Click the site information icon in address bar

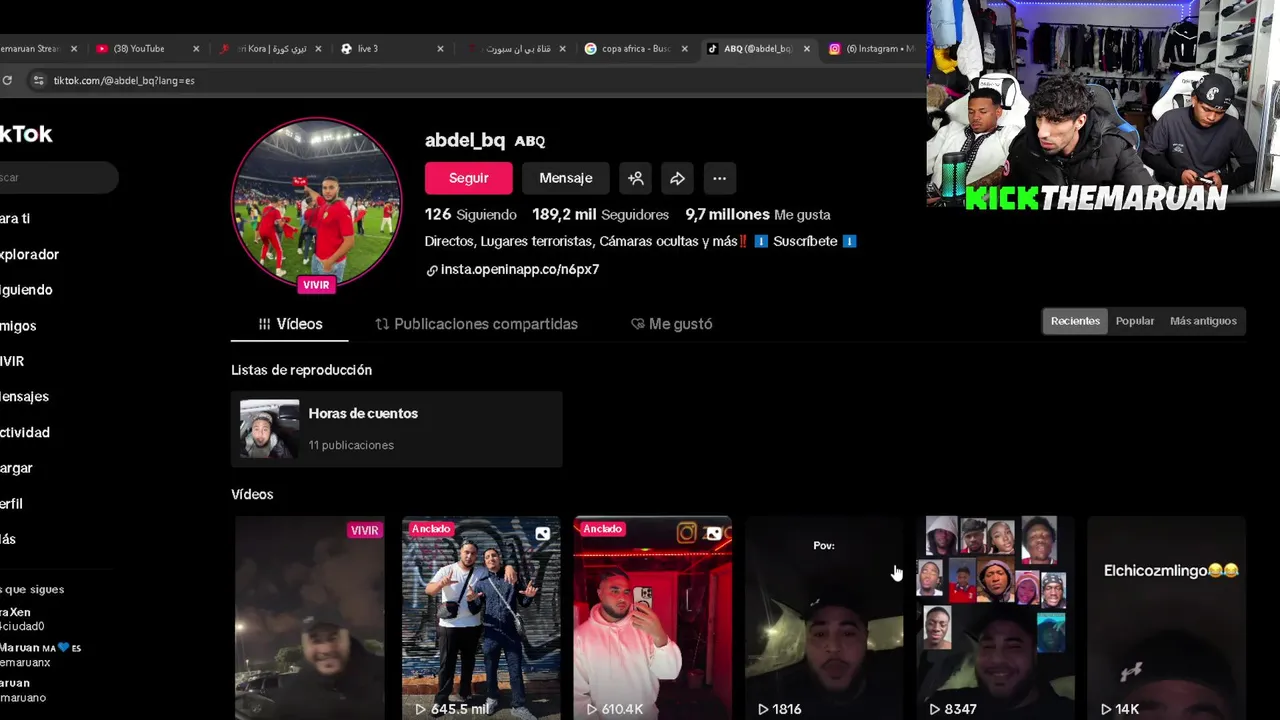(x=38, y=80)
